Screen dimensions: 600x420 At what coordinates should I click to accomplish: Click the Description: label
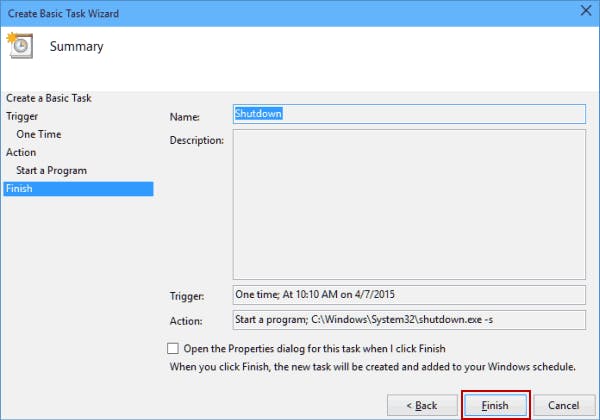click(x=198, y=139)
